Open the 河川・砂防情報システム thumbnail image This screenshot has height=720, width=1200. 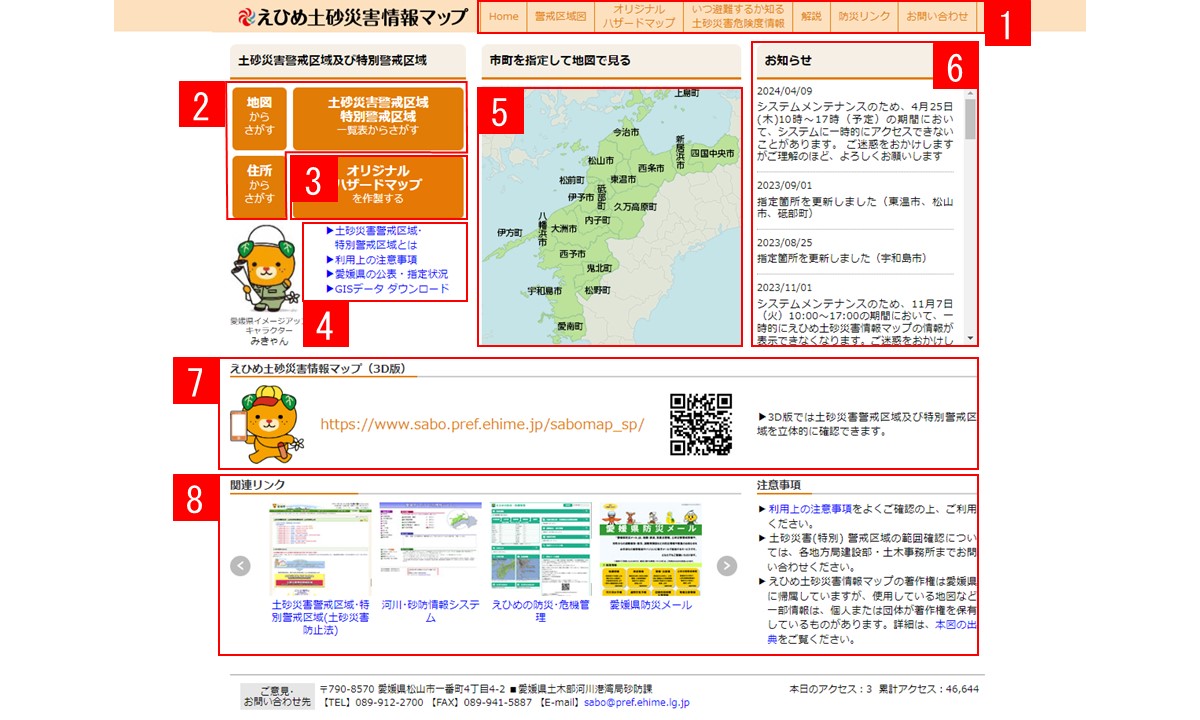click(431, 549)
